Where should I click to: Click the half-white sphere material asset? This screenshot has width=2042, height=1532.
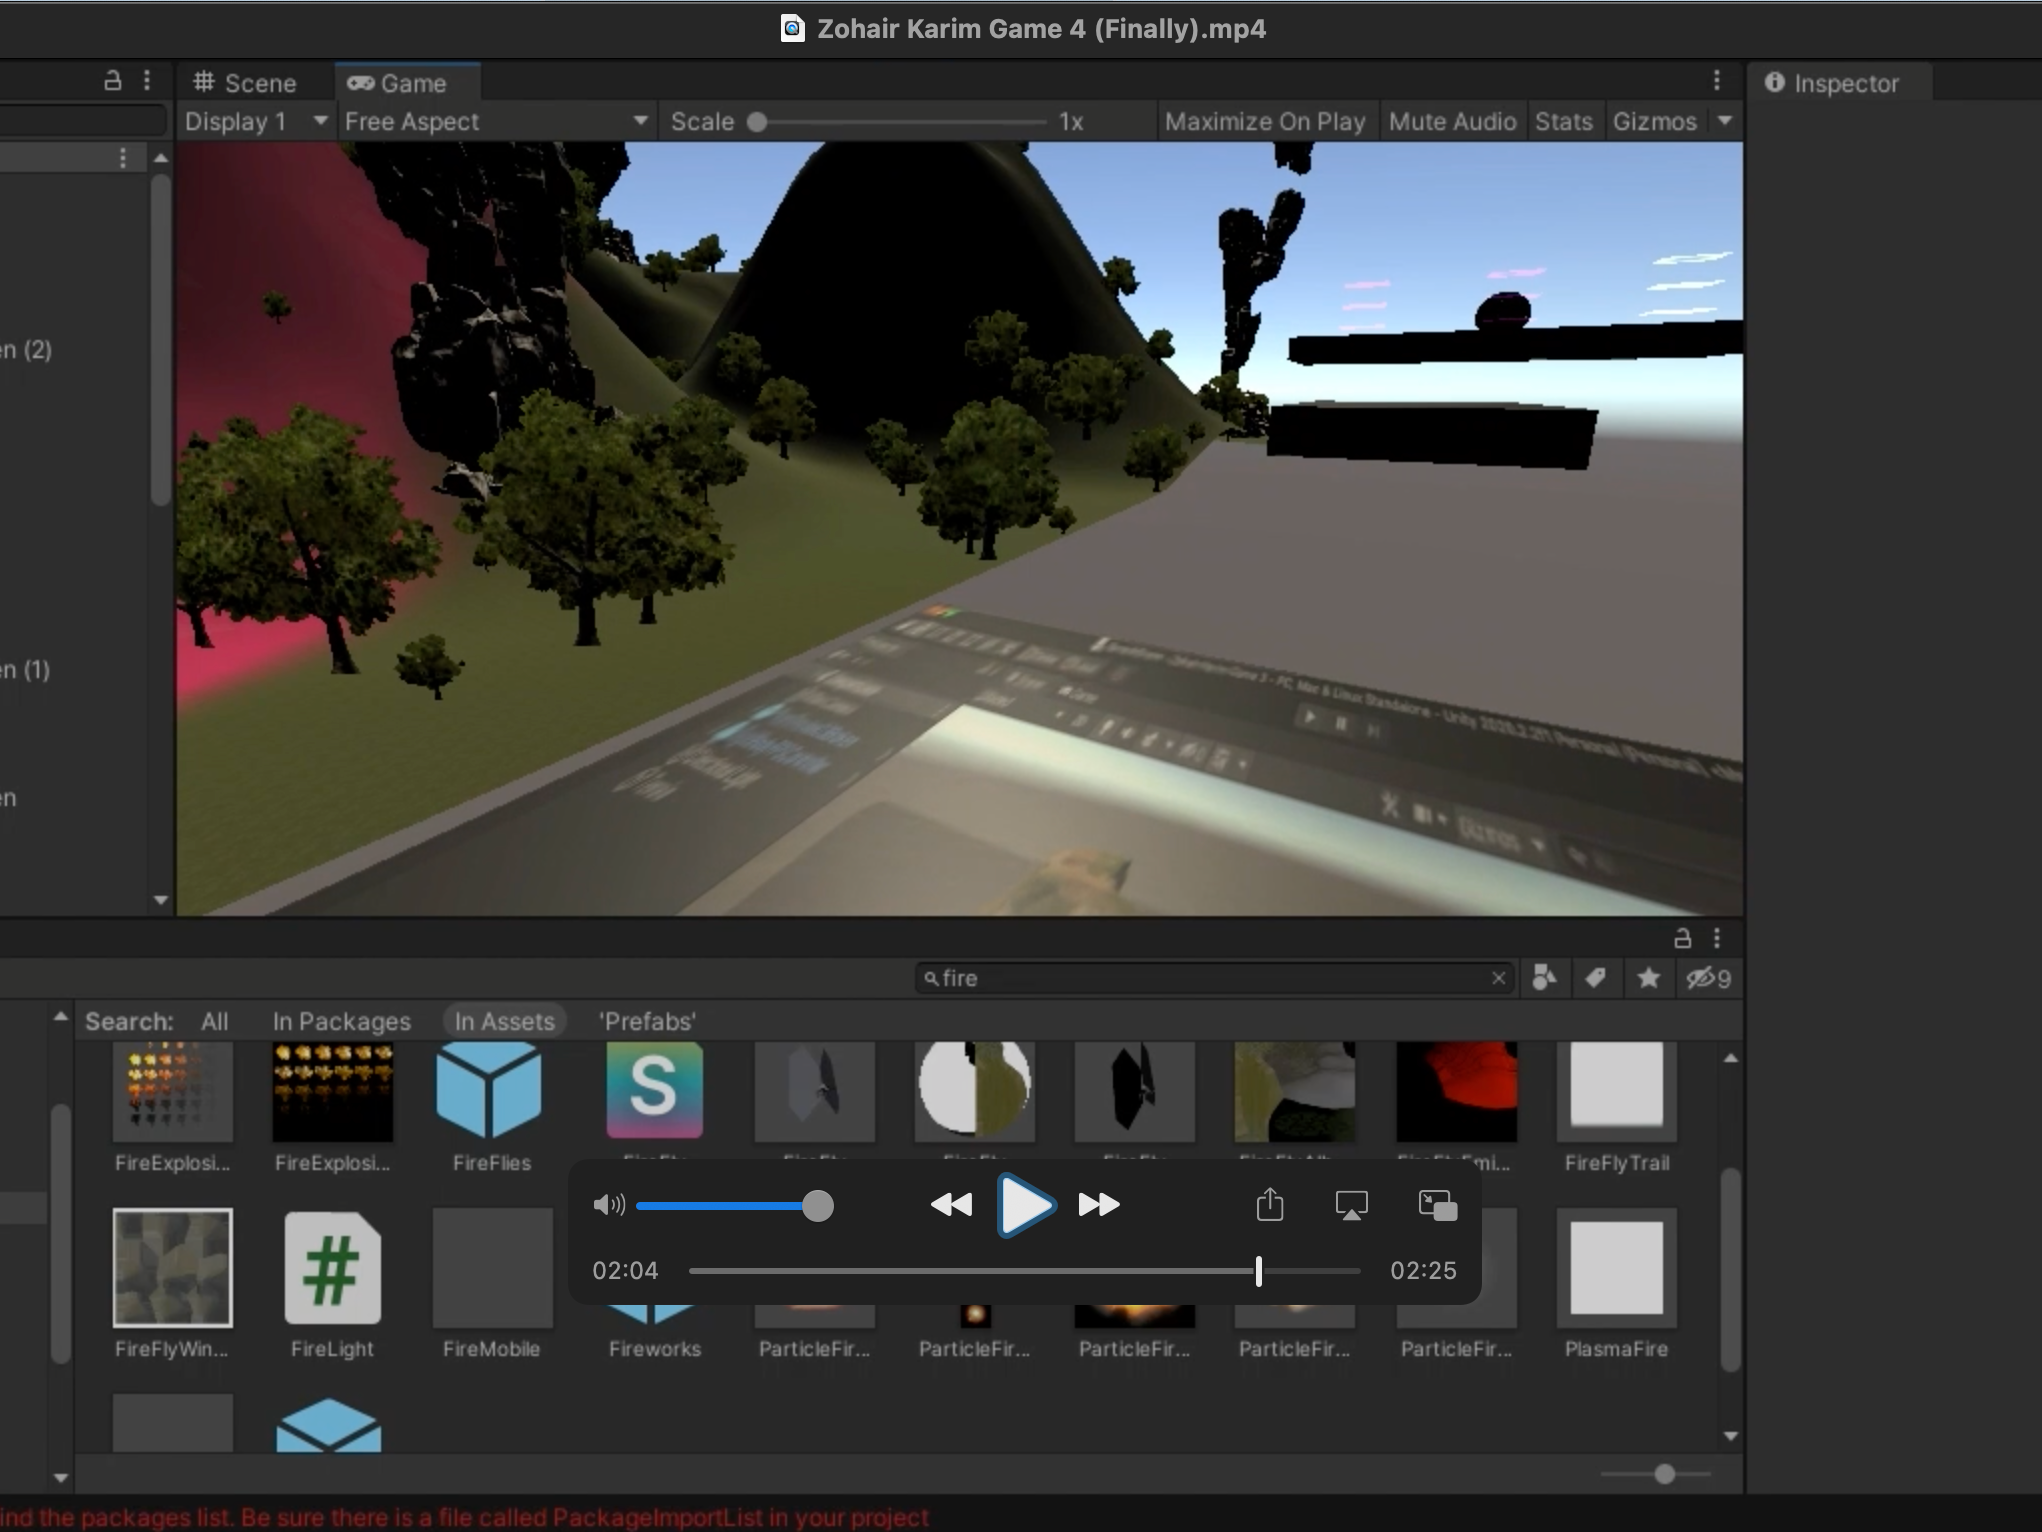(974, 1092)
